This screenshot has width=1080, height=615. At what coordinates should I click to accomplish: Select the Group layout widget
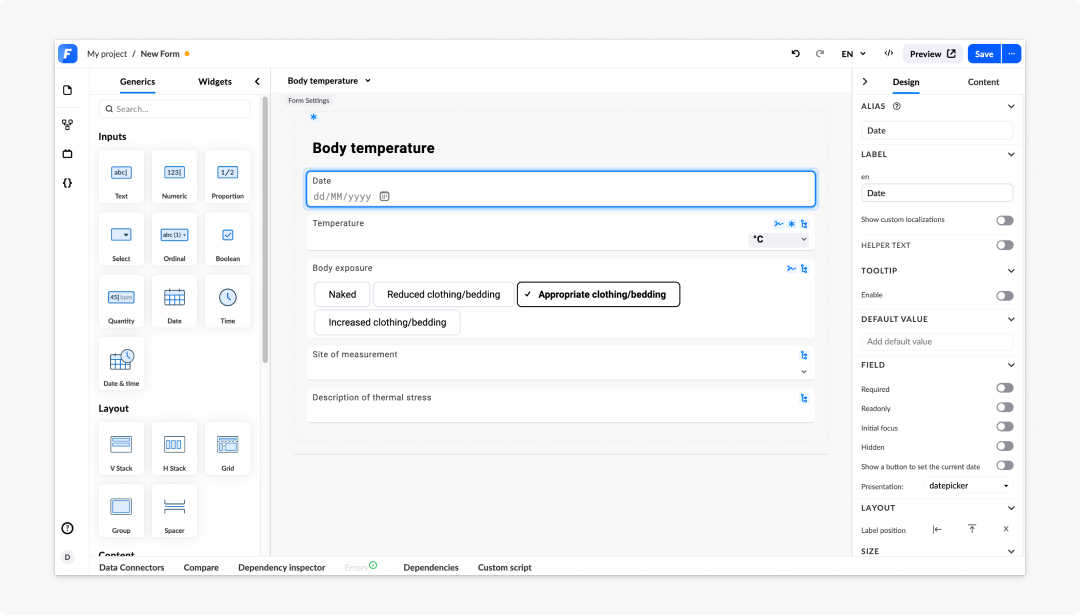(x=121, y=510)
